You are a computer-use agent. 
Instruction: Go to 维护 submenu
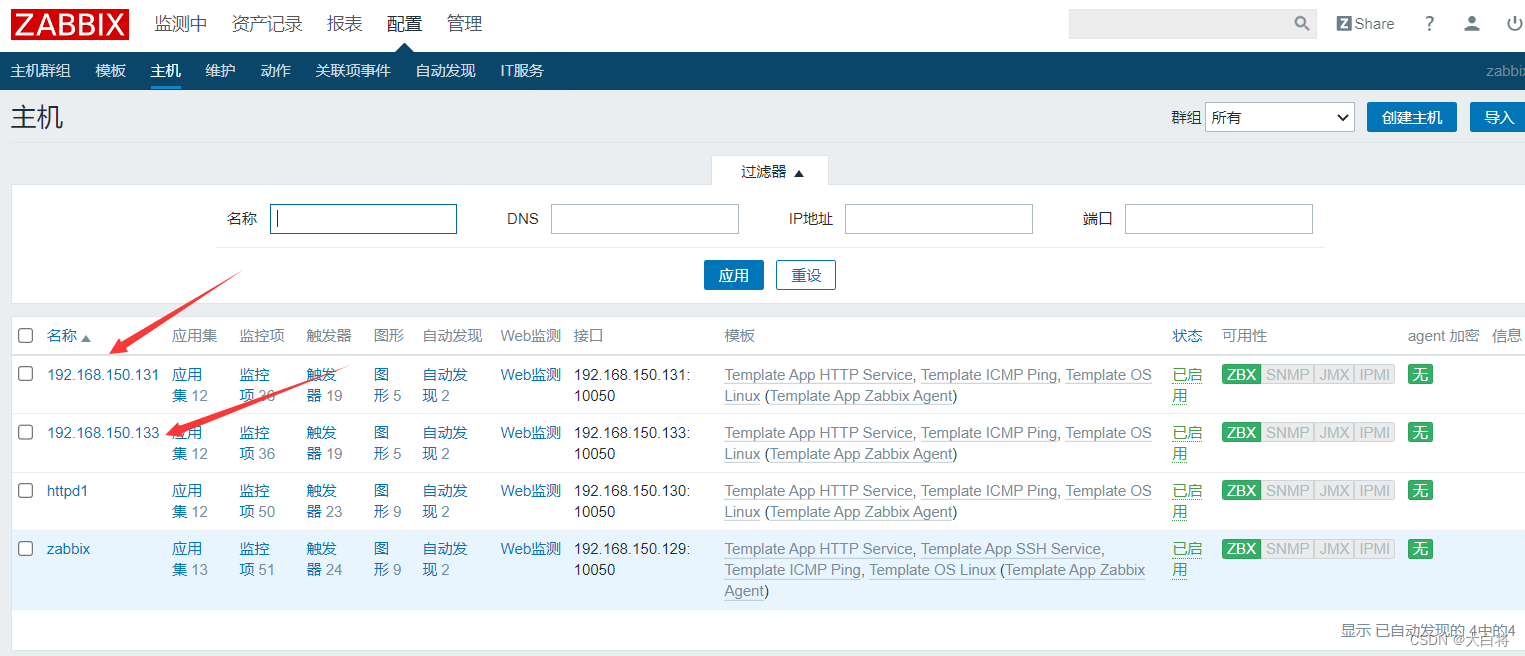point(220,71)
